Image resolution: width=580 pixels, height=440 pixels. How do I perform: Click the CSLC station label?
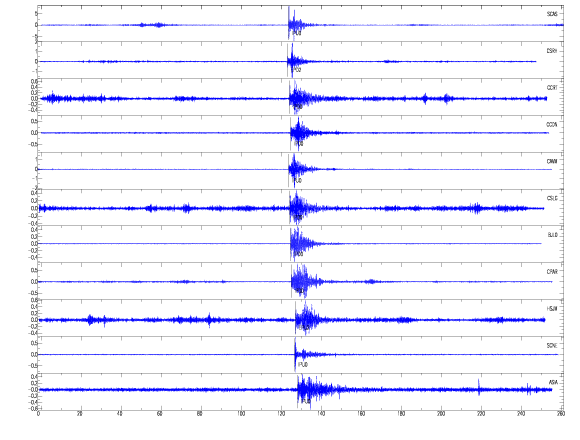[552, 199]
